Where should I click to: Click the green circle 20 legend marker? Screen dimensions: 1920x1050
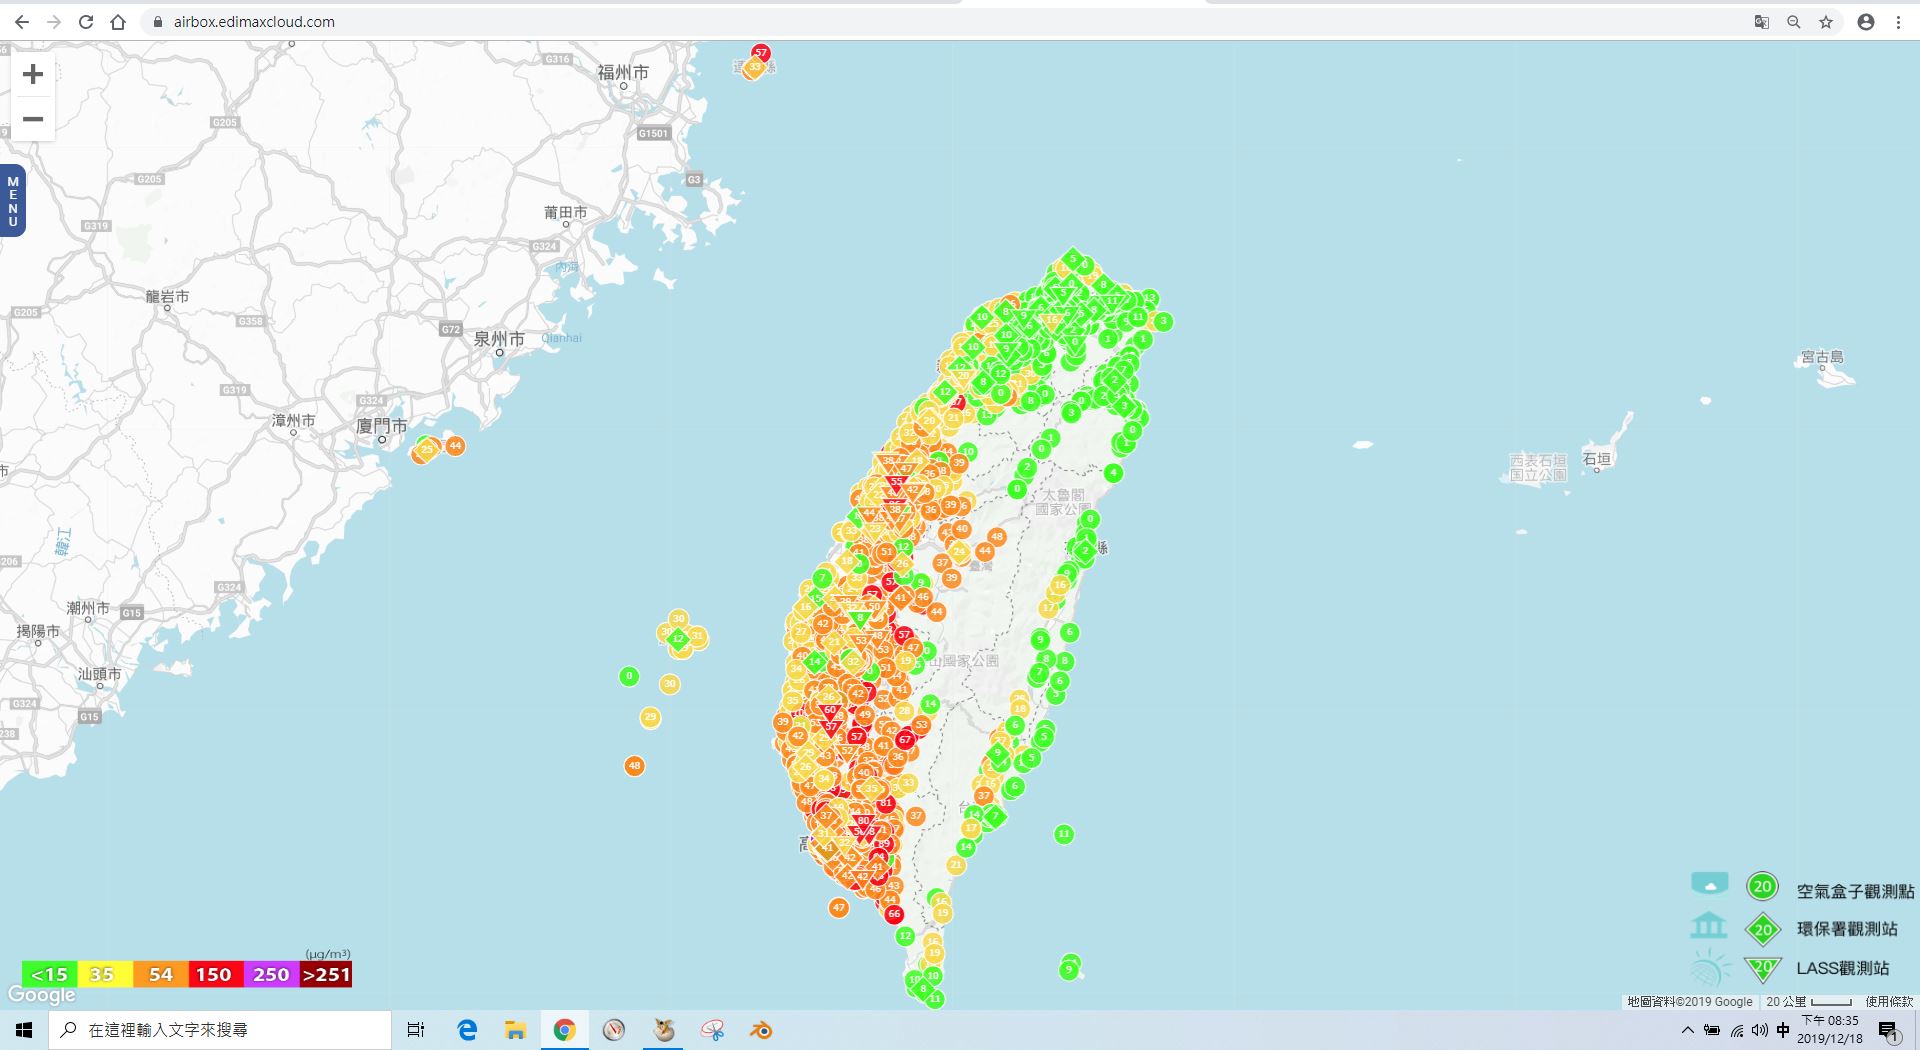click(x=1763, y=886)
